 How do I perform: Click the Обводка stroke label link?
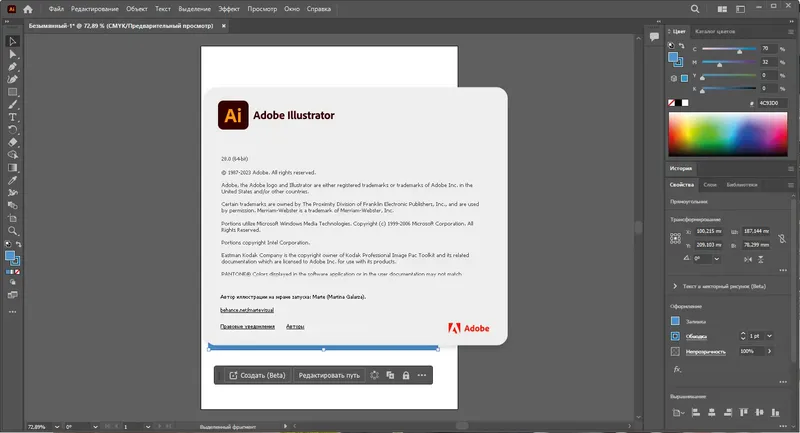(x=696, y=337)
